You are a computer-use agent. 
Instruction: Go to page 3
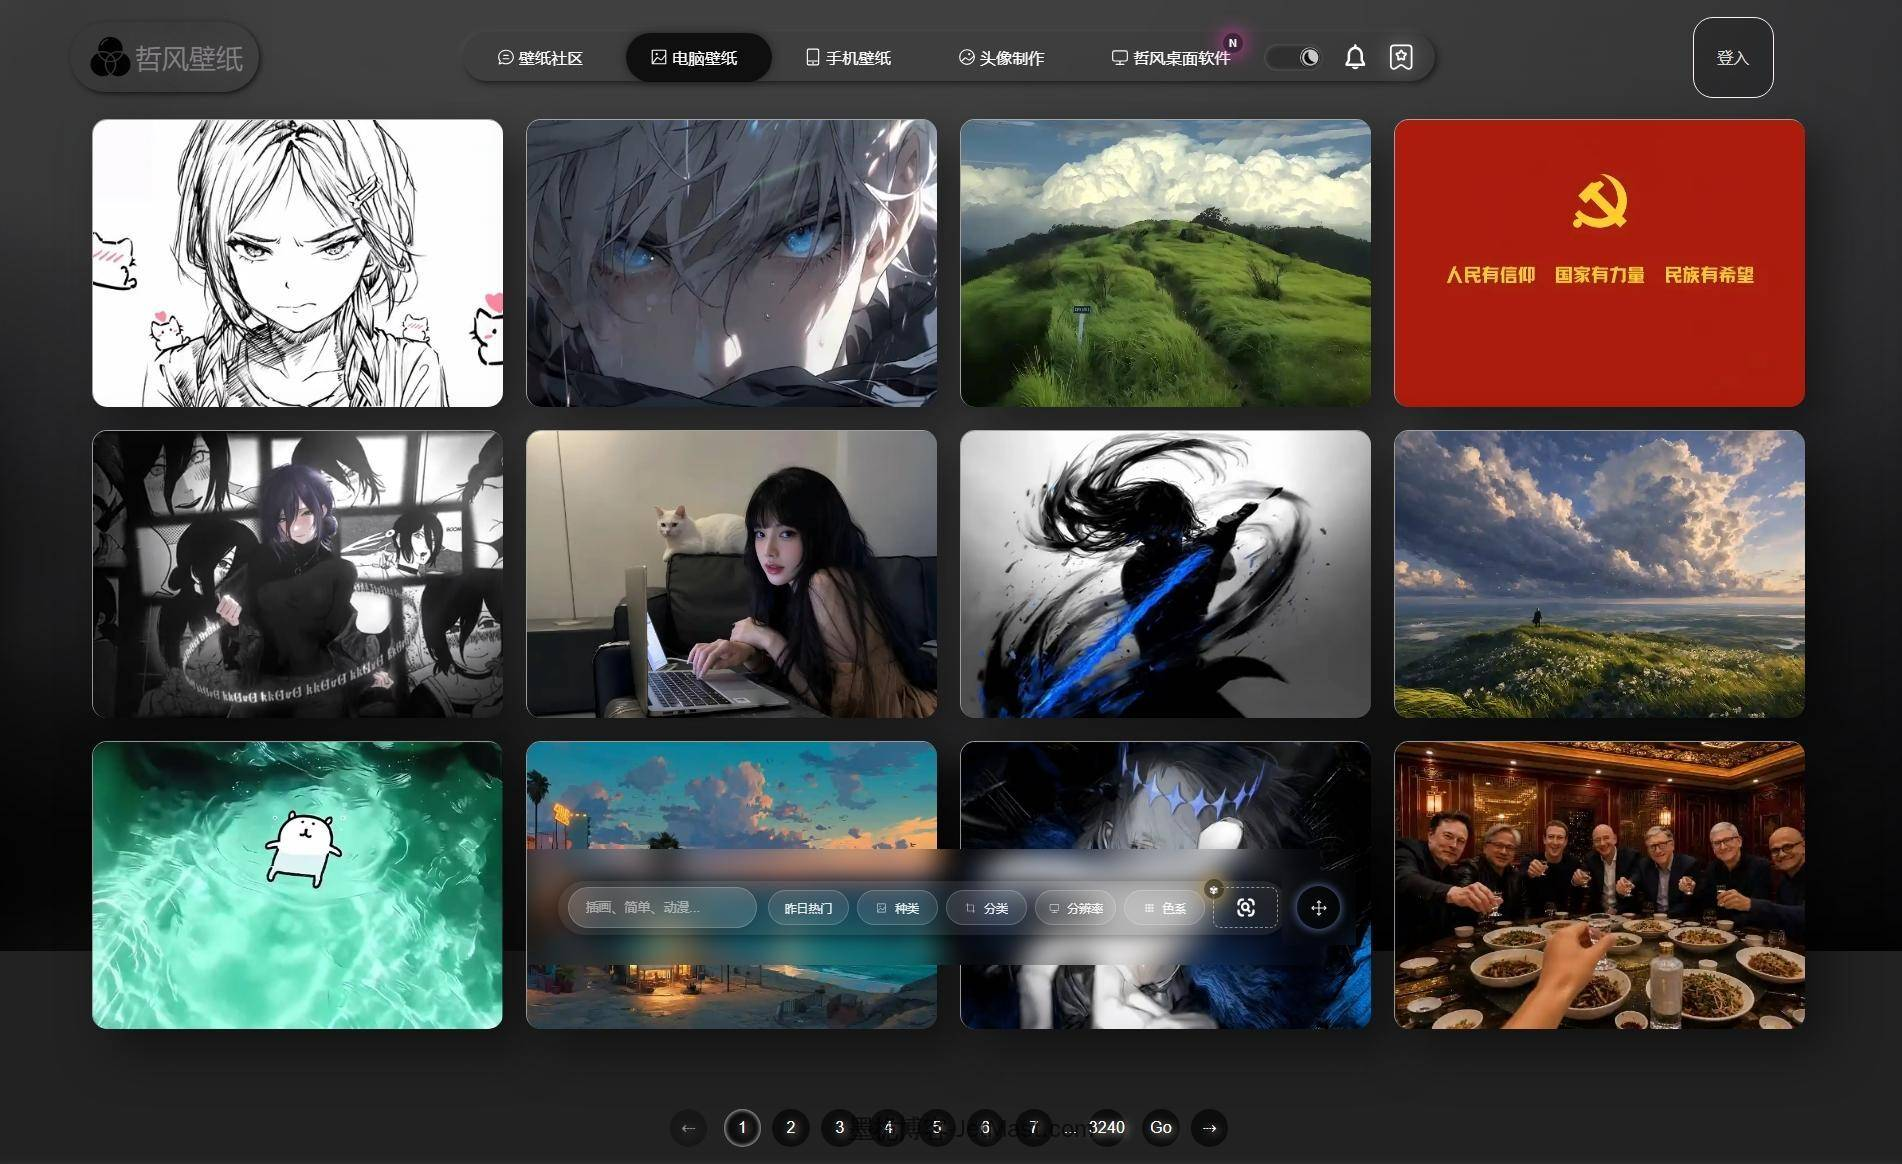[839, 1128]
